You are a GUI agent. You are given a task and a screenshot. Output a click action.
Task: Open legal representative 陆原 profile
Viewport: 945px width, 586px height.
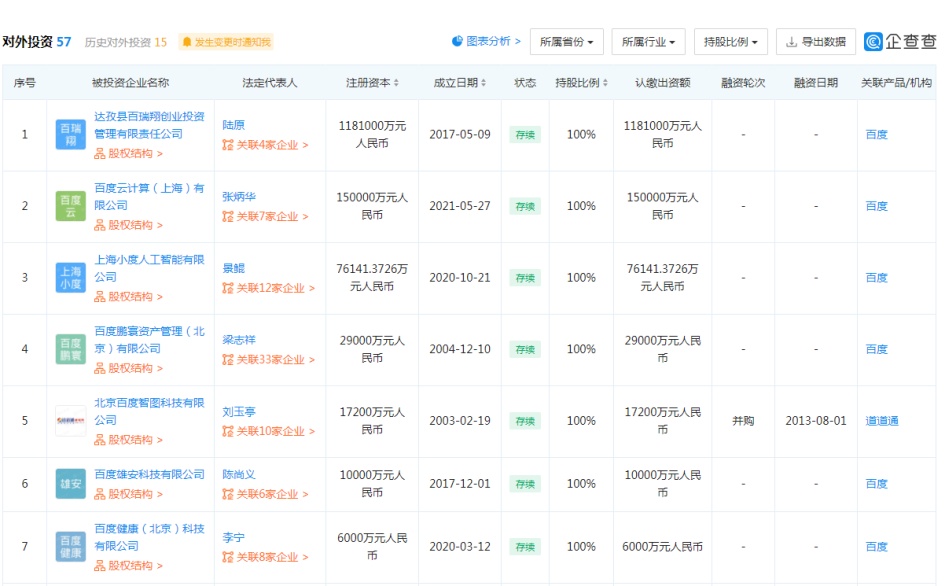point(233,125)
